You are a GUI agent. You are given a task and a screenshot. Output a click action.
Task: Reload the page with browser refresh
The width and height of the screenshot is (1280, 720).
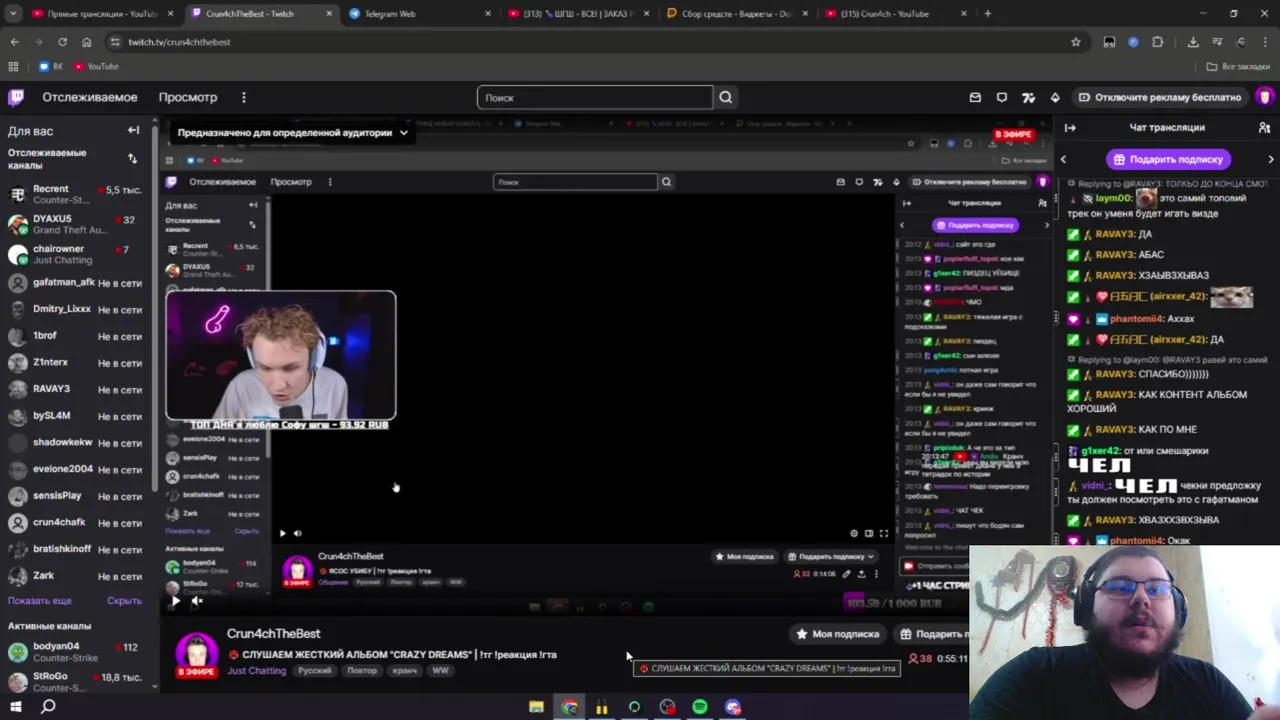62,42
